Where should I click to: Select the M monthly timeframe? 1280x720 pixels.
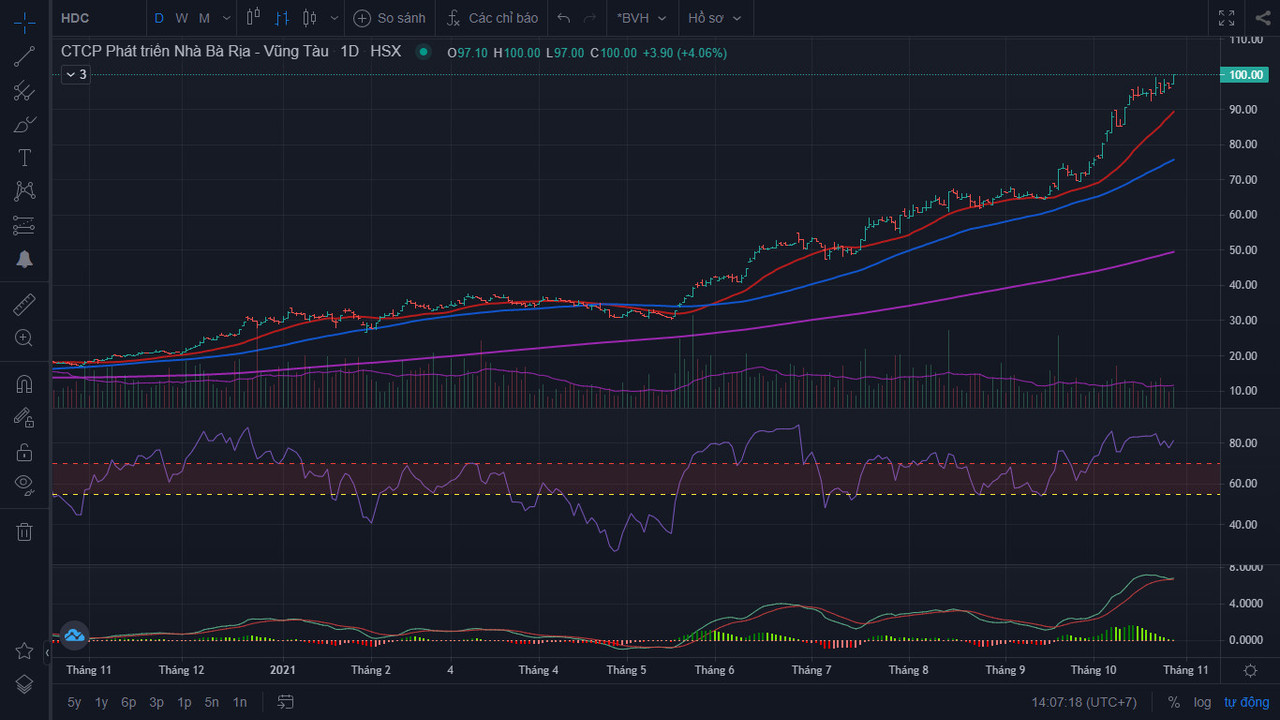204,18
